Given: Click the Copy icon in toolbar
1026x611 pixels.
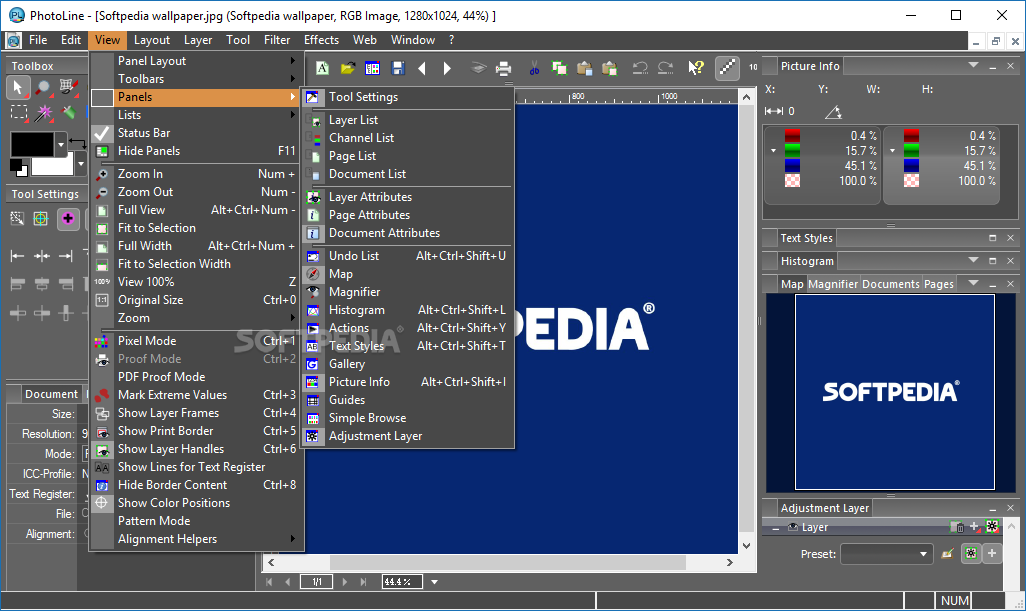Looking at the screenshot, I should click(559, 68).
